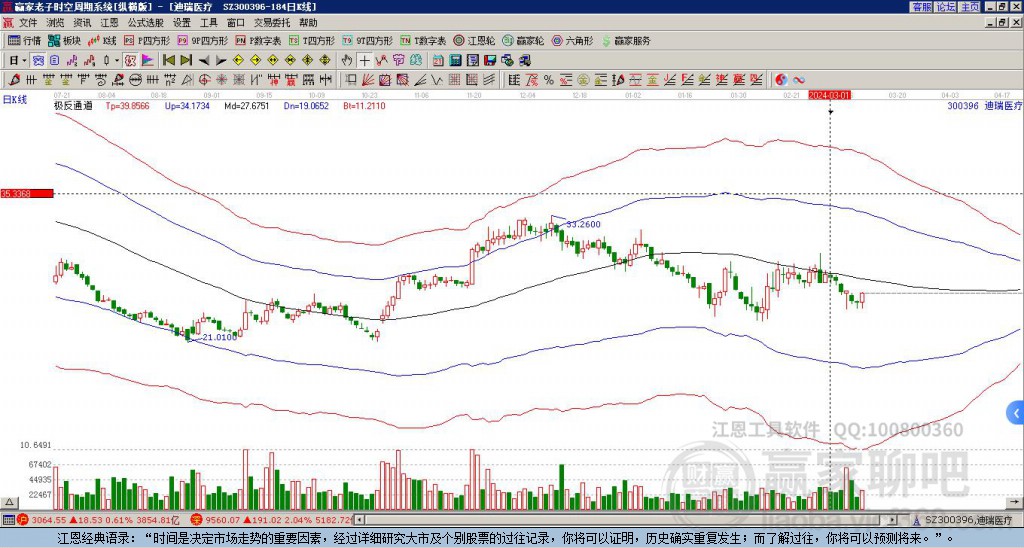Open the 9P四方形 tool
Image resolution: width=1024 pixels, height=548 pixels.
click(x=203, y=40)
